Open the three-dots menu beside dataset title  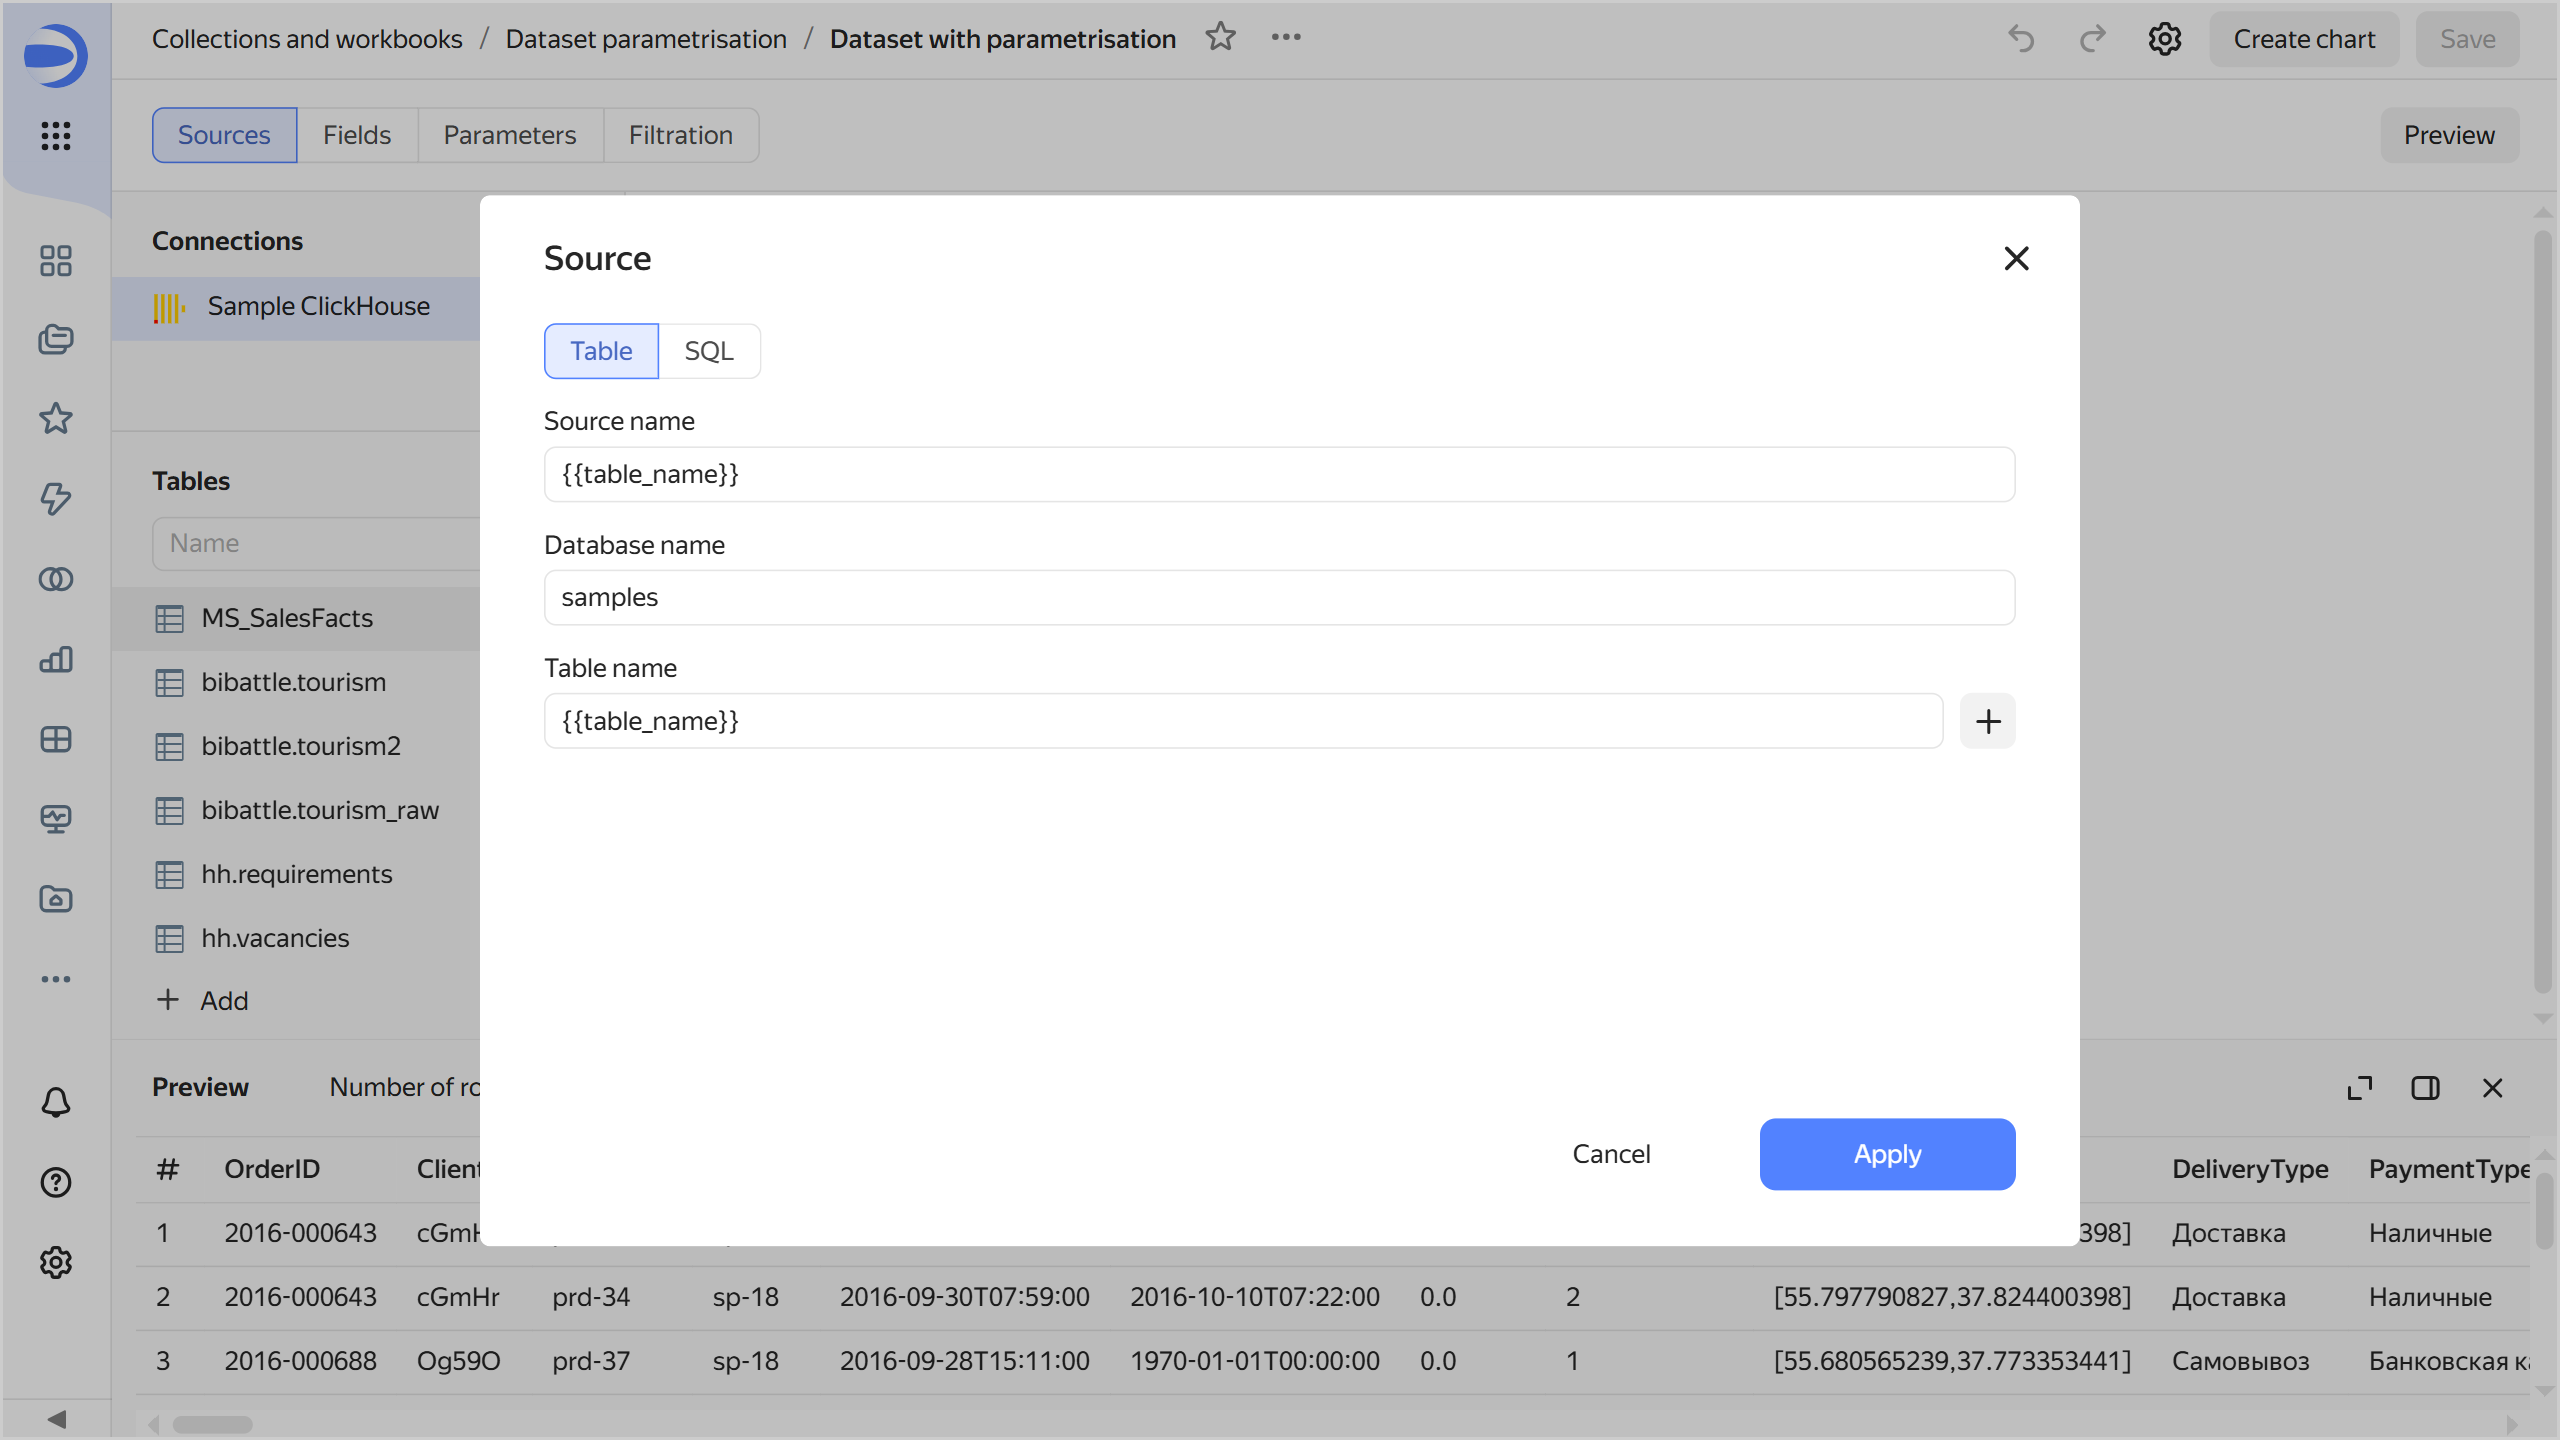pyautogui.click(x=1286, y=38)
